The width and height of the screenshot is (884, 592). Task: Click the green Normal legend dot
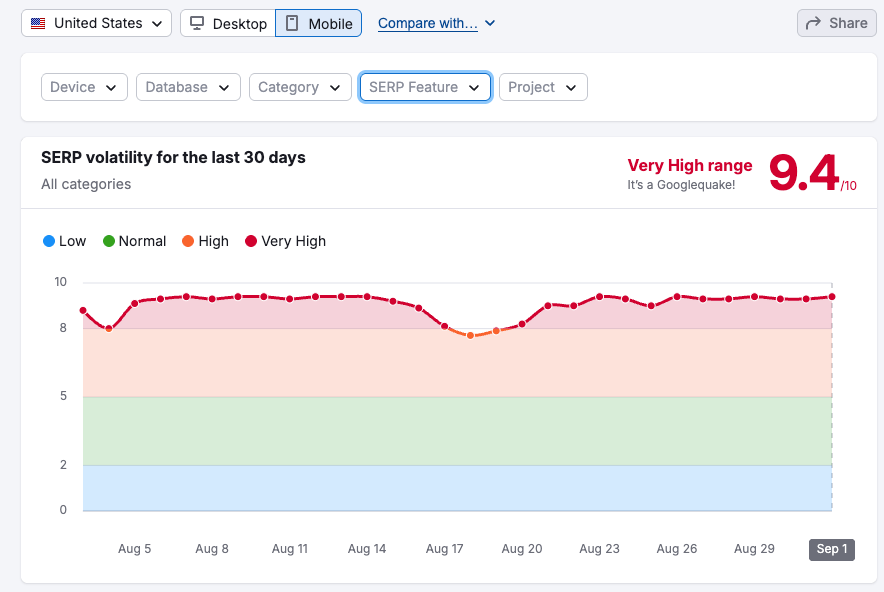(109, 241)
